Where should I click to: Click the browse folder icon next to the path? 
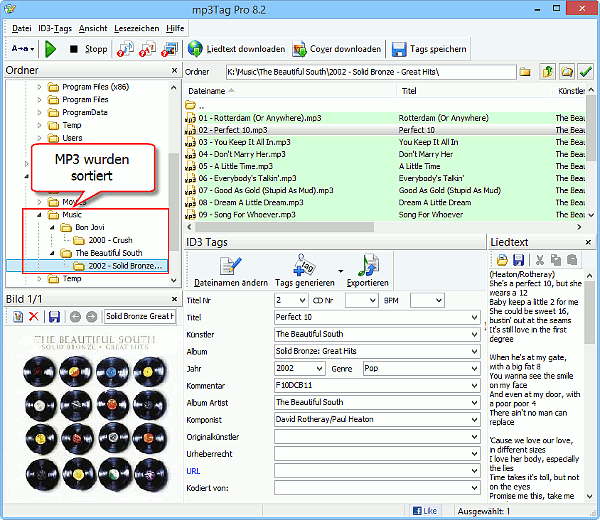pyautogui.click(x=525, y=72)
